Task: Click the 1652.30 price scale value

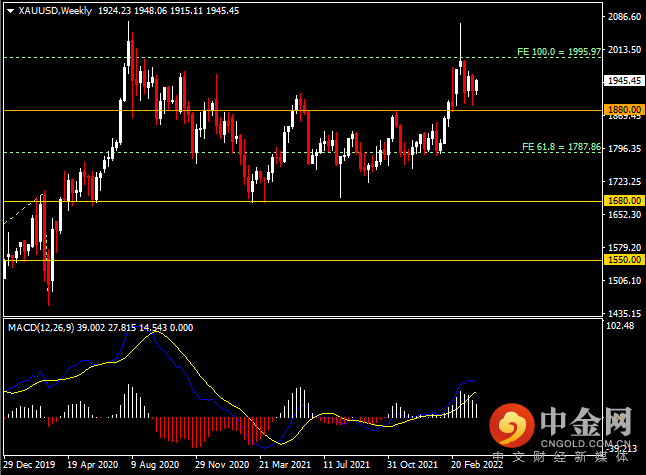Action: pos(625,215)
